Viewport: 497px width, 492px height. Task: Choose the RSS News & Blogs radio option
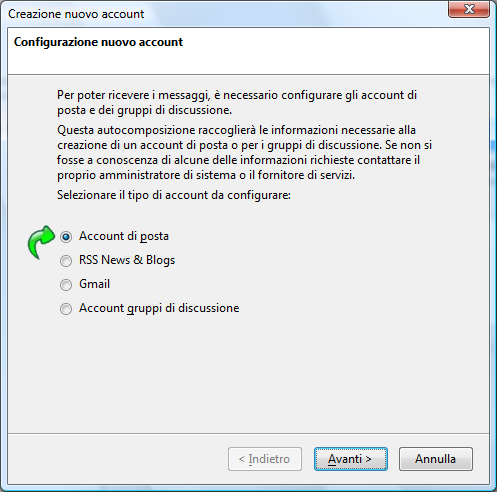click(66, 261)
